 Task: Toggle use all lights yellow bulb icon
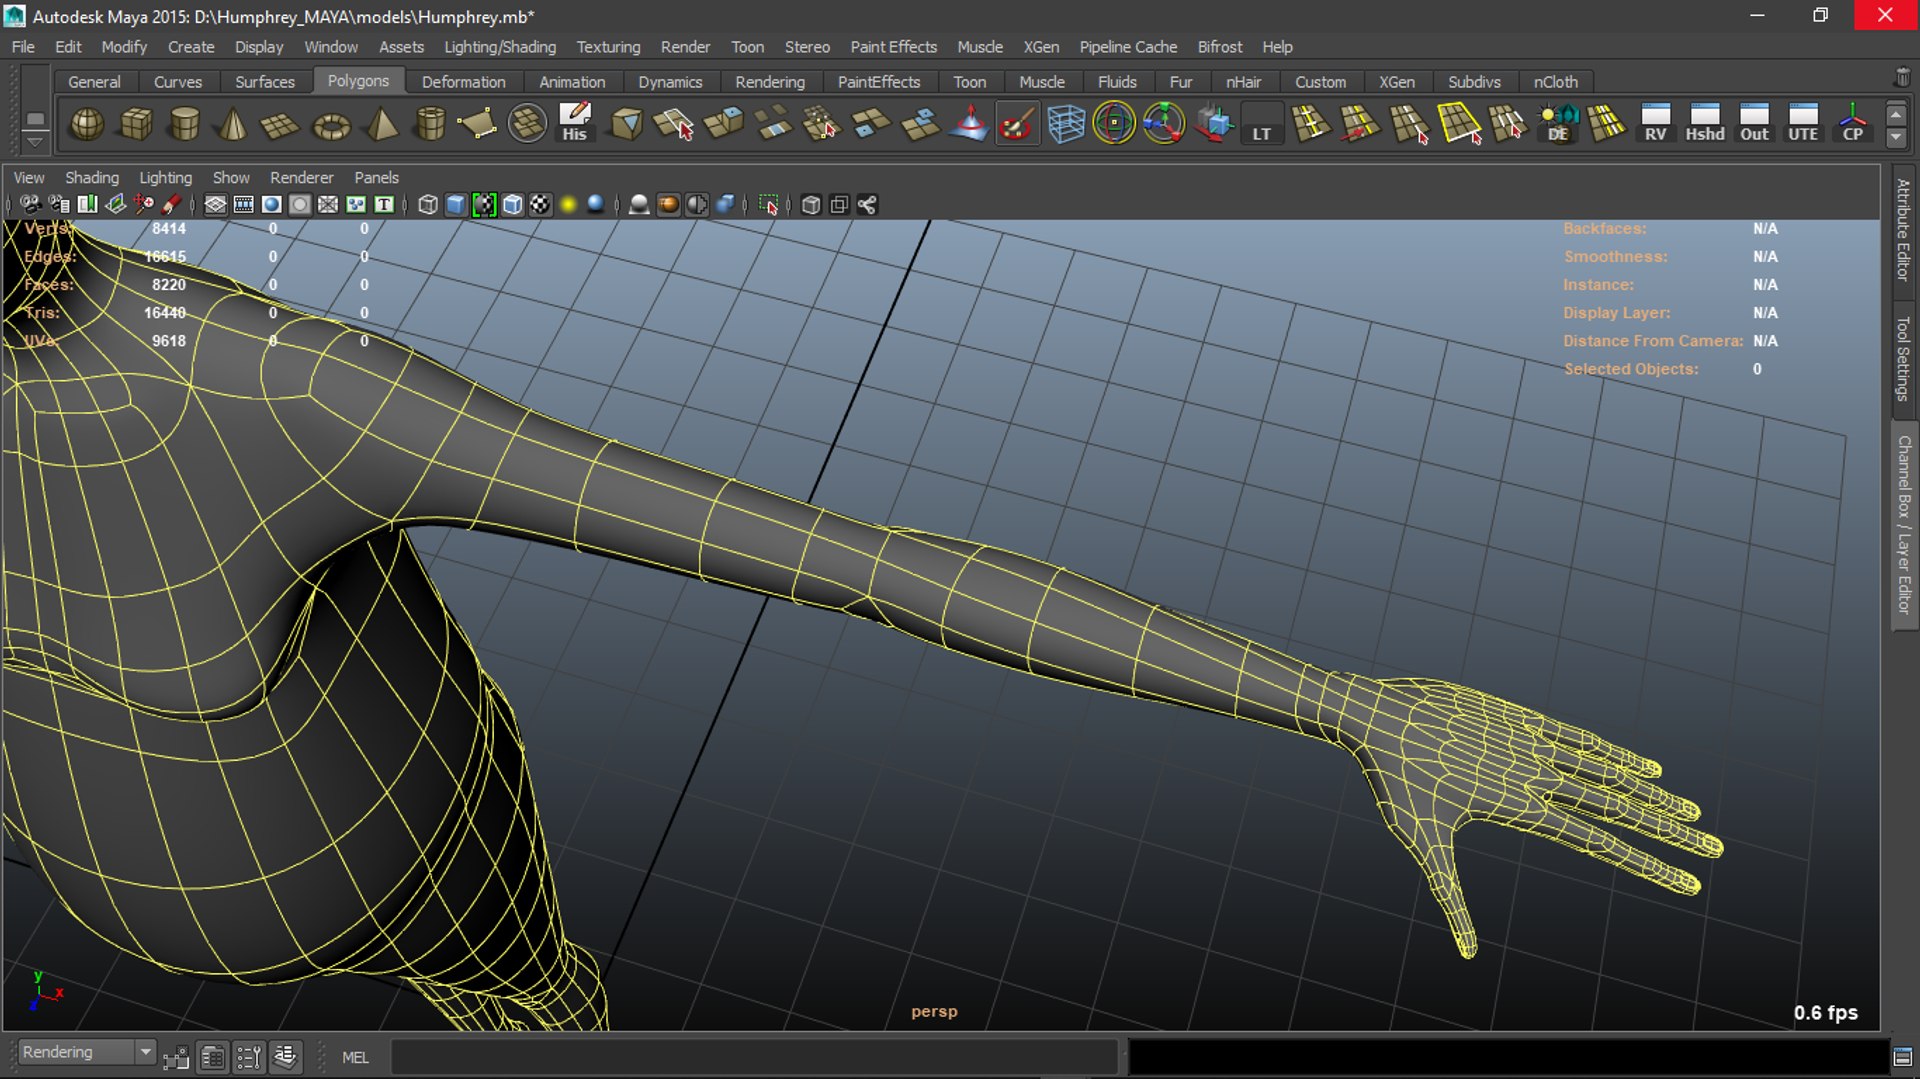(x=568, y=205)
